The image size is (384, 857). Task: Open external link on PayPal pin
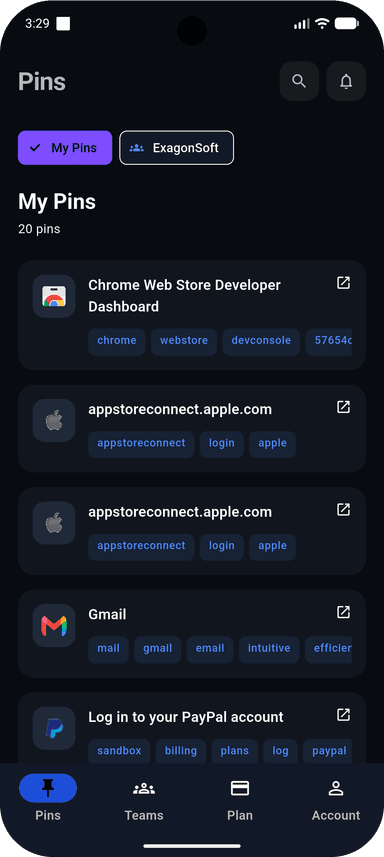point(343,714)
